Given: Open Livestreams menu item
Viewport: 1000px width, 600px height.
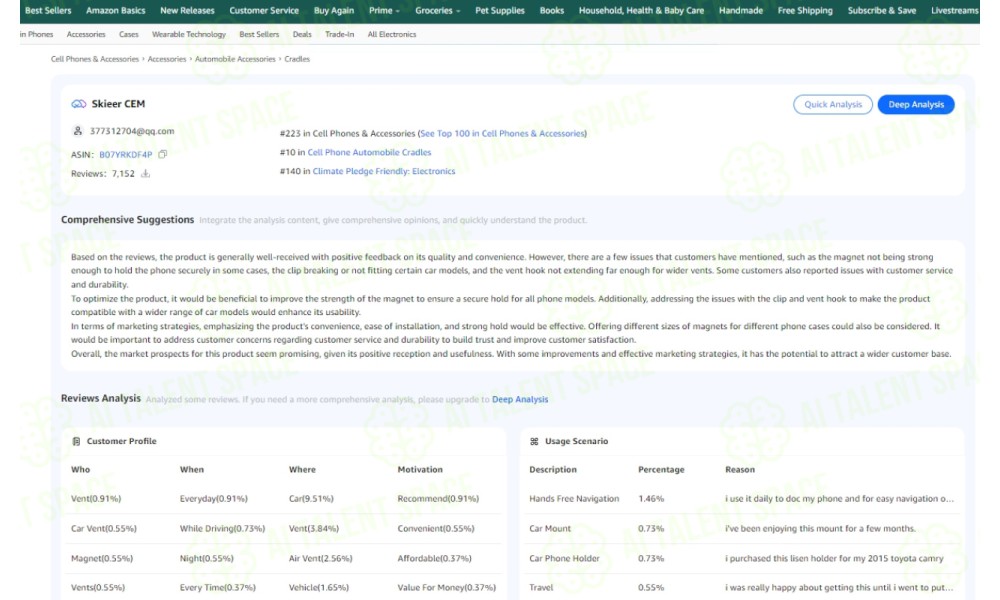Looking at the screenshot, I should [x=955, y=11].
